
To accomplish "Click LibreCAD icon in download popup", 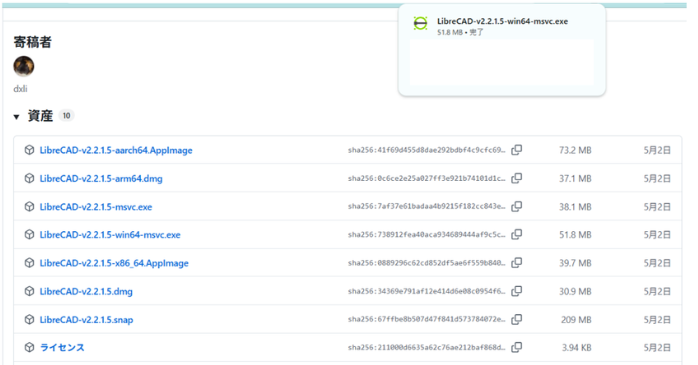I will point(420,23).
